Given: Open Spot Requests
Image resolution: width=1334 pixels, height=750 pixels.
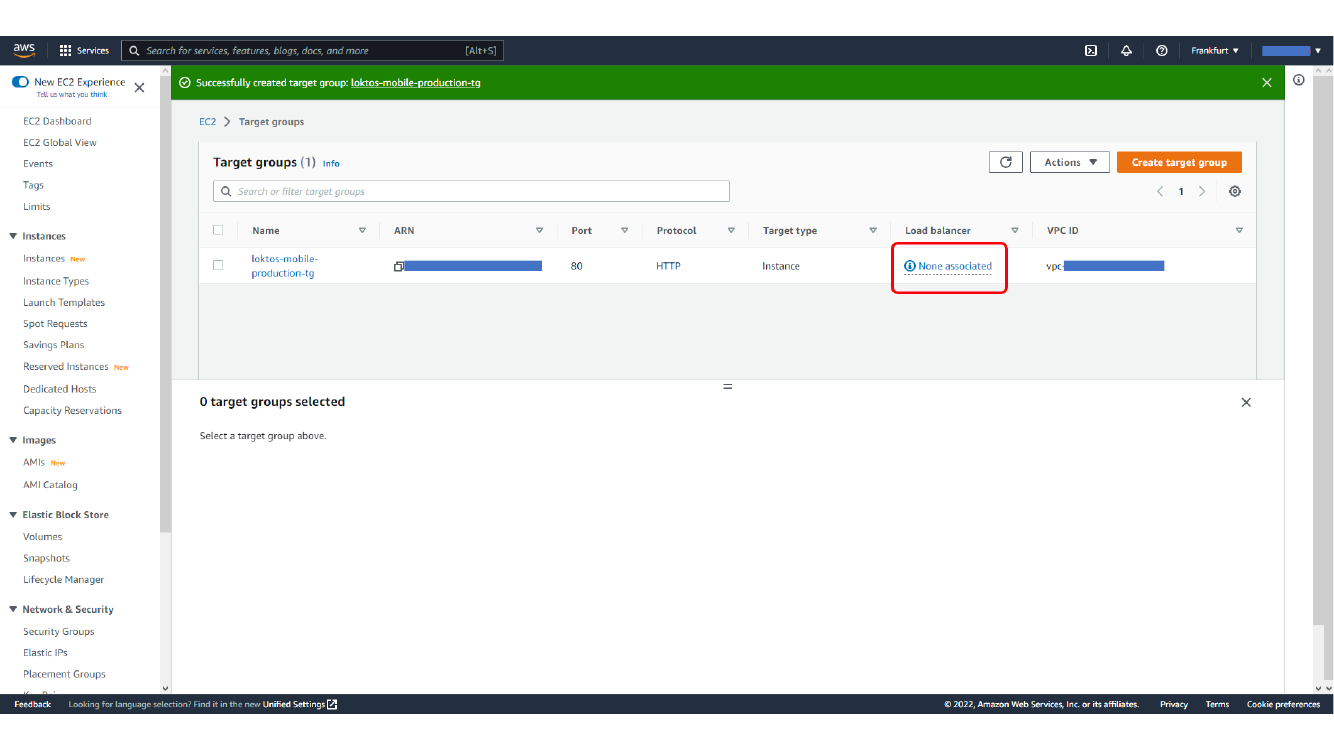Looking at the screenshot, I should tap(55, 324).
